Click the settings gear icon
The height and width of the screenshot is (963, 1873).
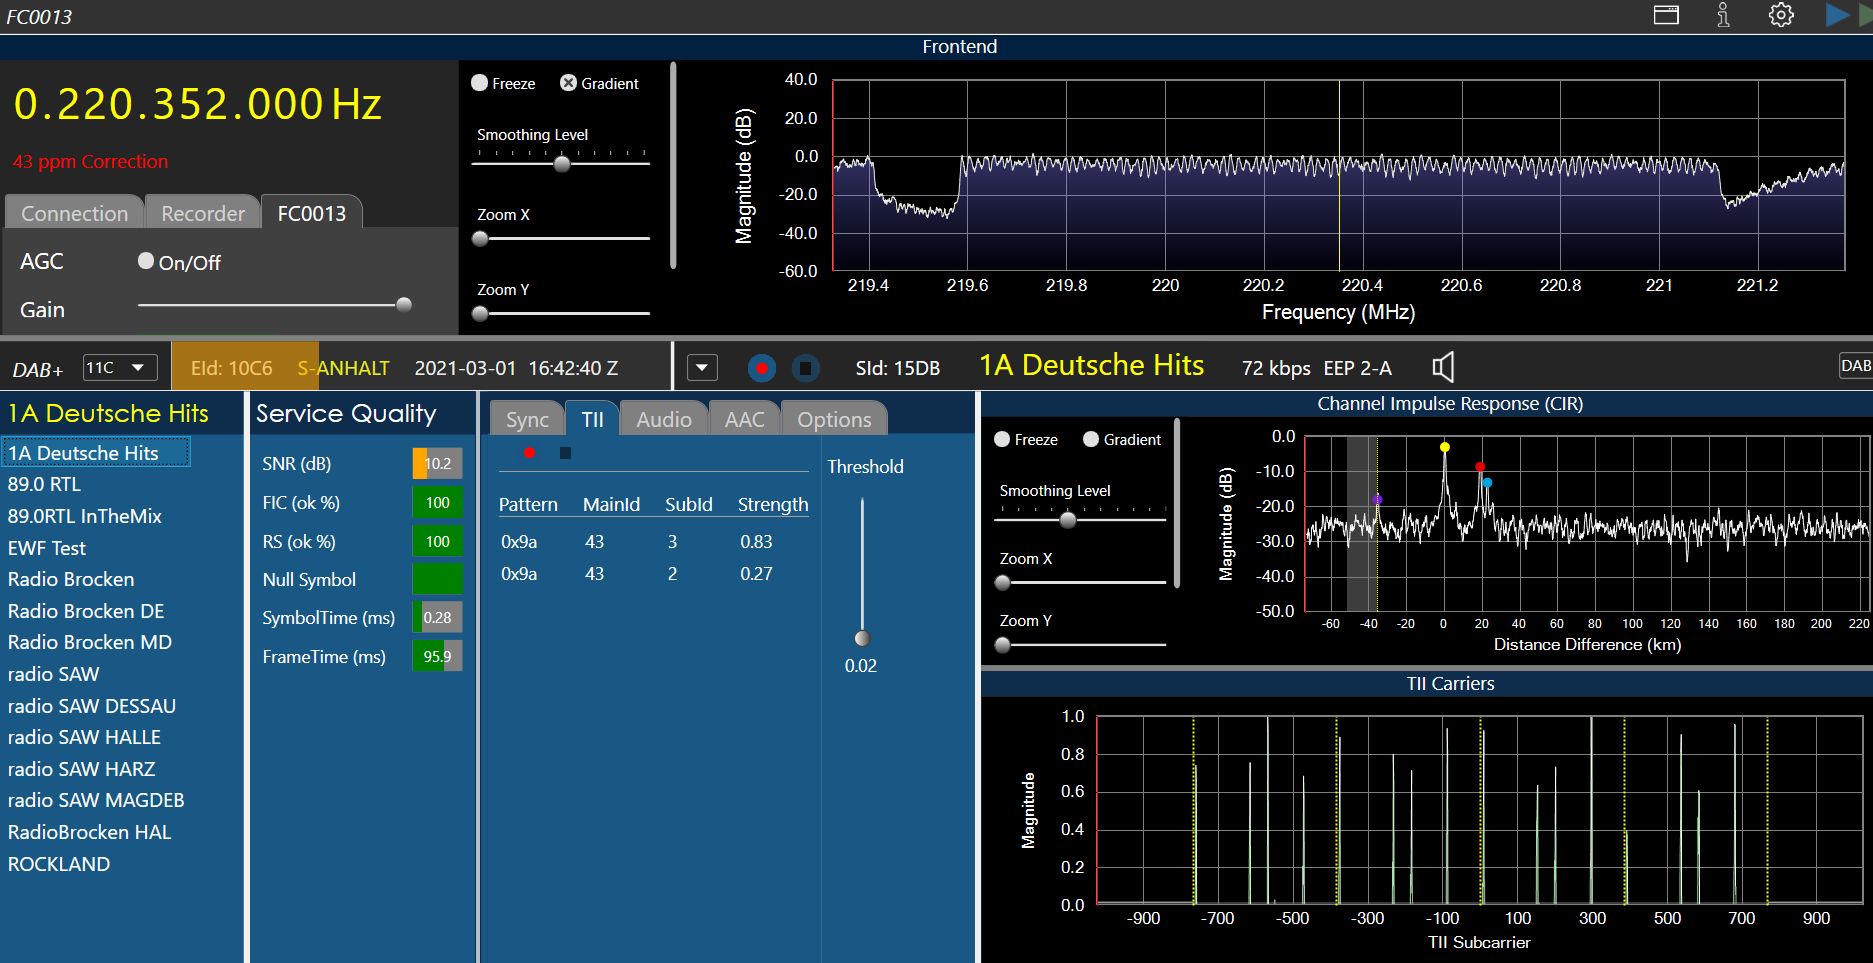(1781, 15)
